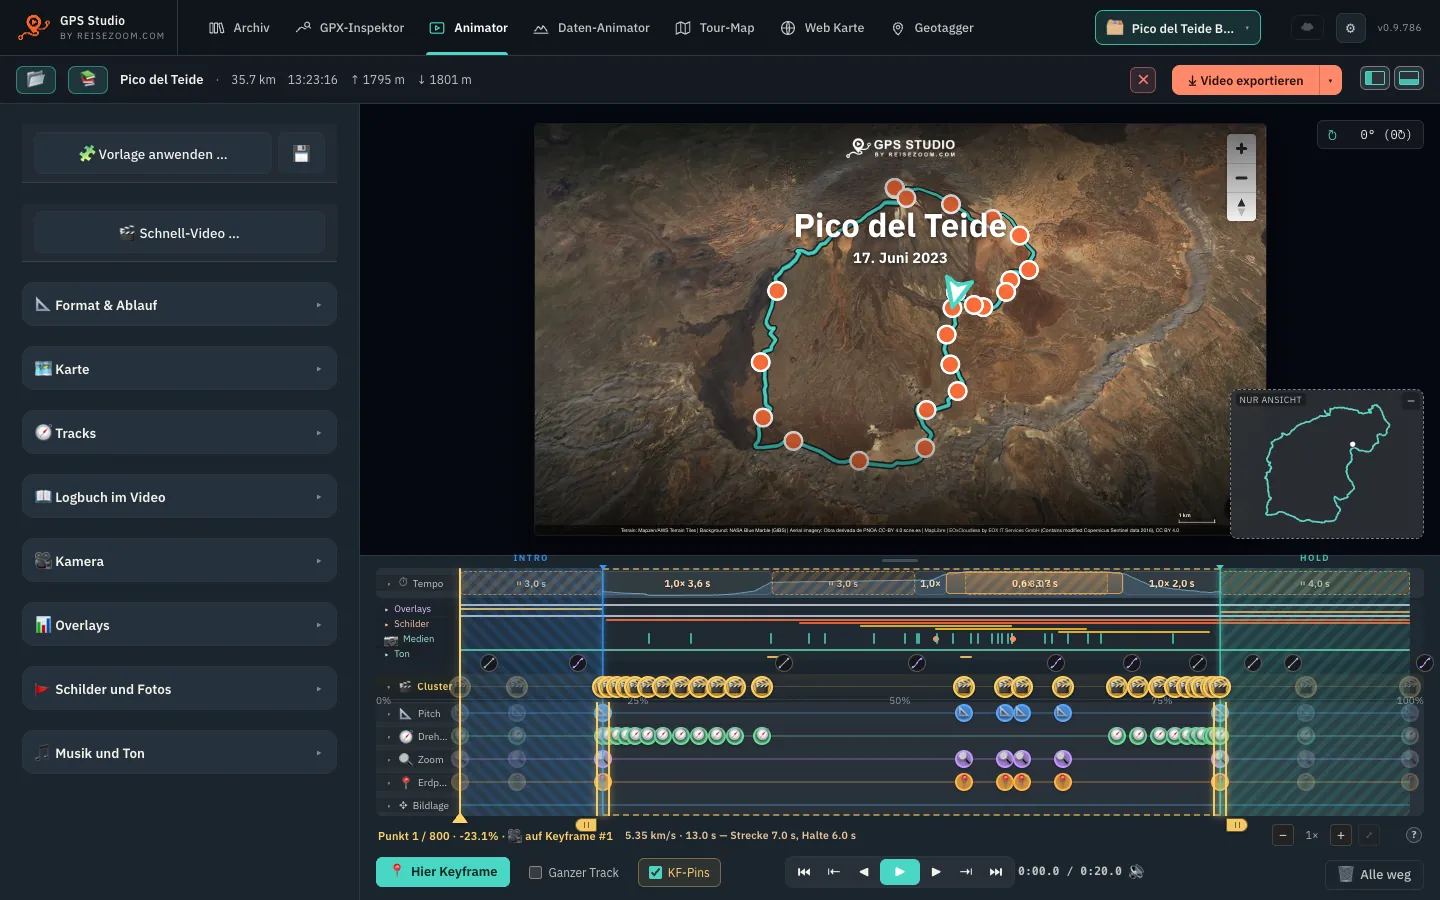Switch to the Archiv tab
The width and height of the screenshot is (1440, 900).
[239, 28]
